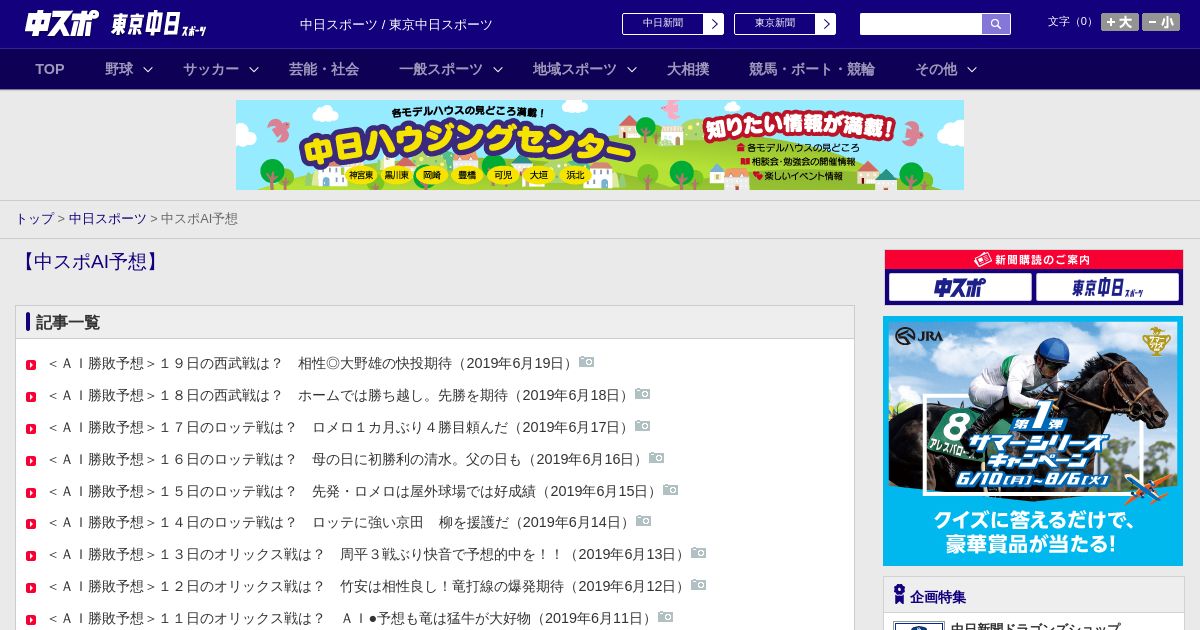Open the June 11 オリックス戦 AI prediction article
The image size is (1200, 630).
pyautogui.click(x=352, y=618)
